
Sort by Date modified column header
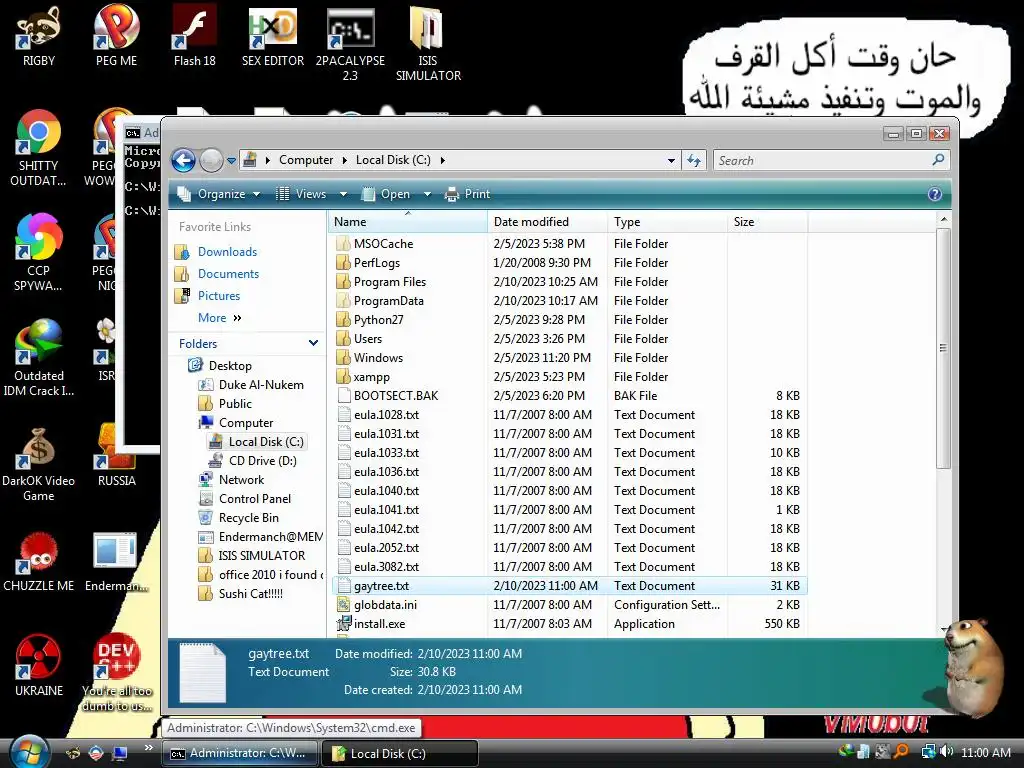point(547,222)
